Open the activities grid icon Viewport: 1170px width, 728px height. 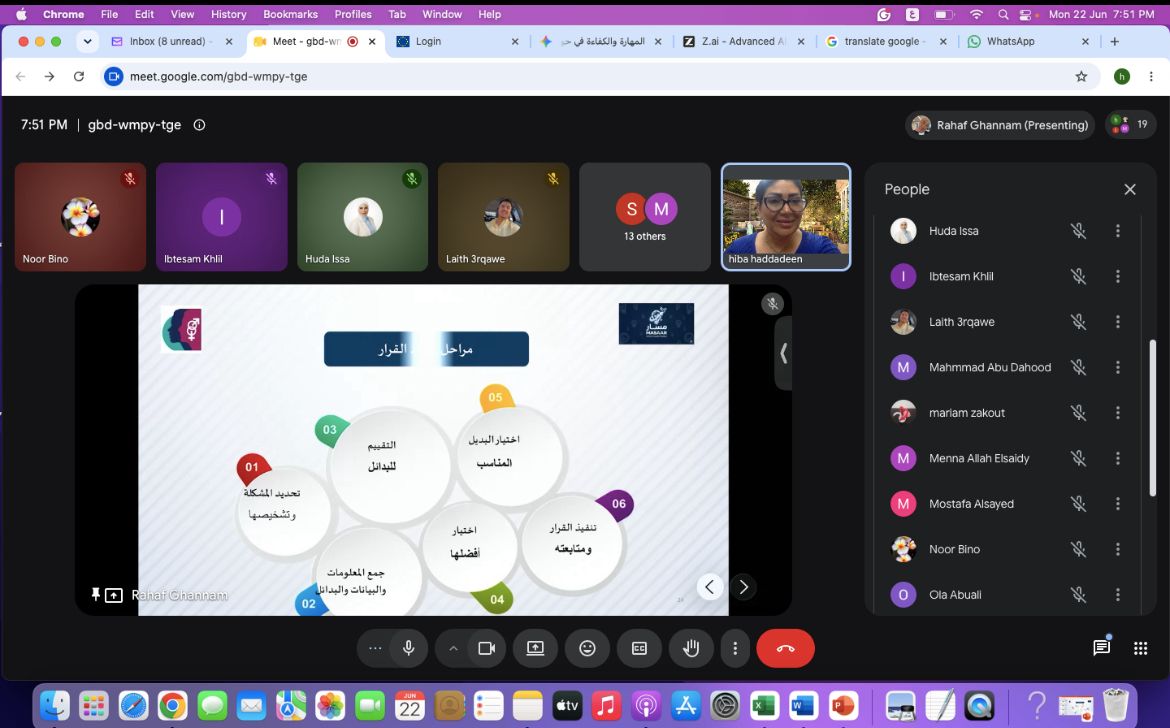coord(1140,648)
